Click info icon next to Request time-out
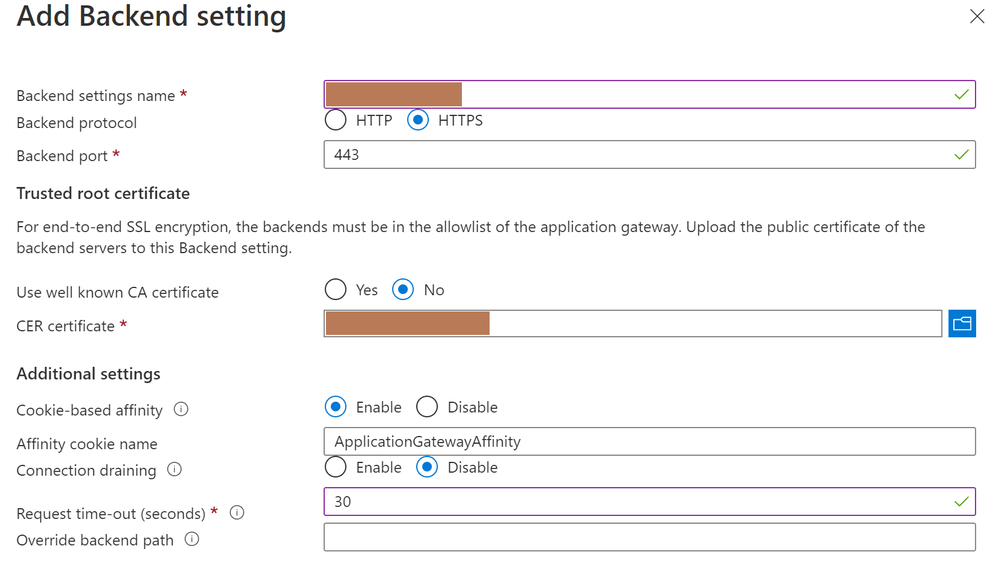999x564 pixels. [237, 513]
